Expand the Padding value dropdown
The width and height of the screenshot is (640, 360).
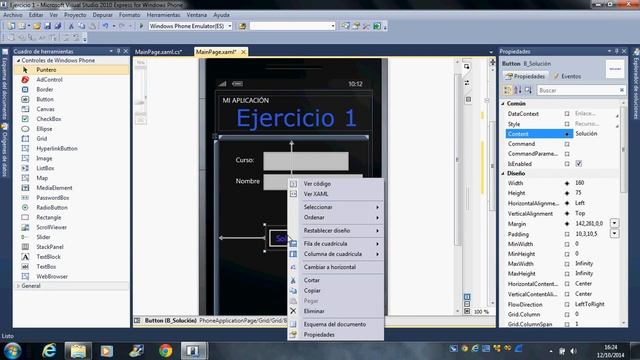point(614,233)
